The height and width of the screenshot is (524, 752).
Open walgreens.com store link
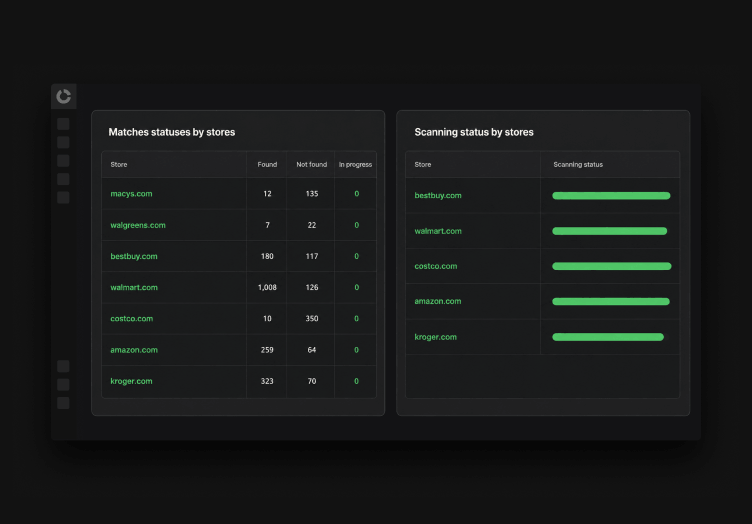pos(138,225)
